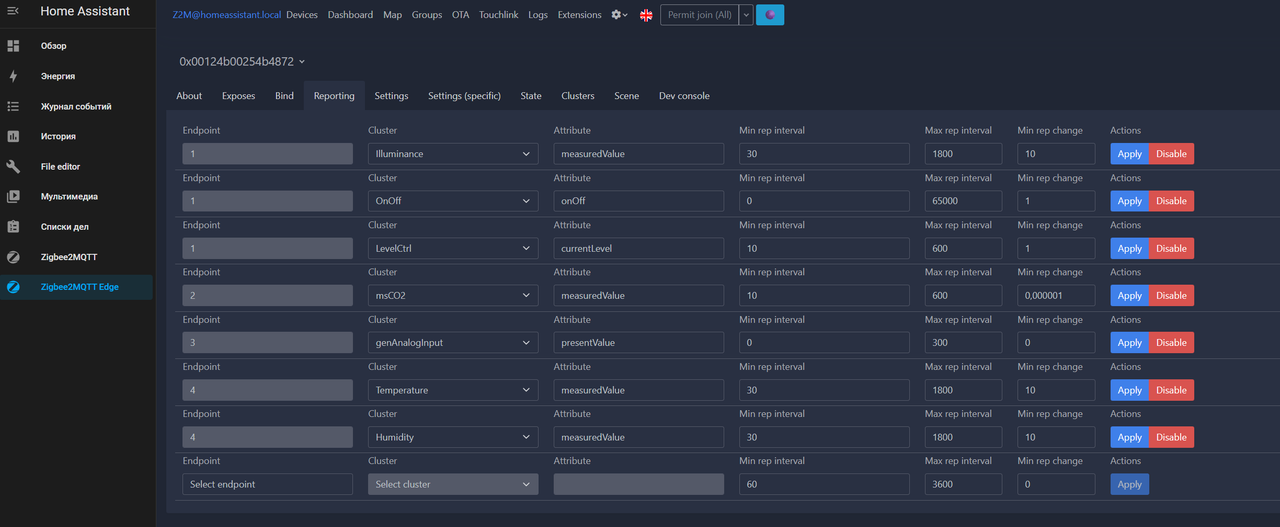Collapse the Home Assistant sidebar menu icon
This screenshot has height=527, width=1280.
tap(13, 11)
